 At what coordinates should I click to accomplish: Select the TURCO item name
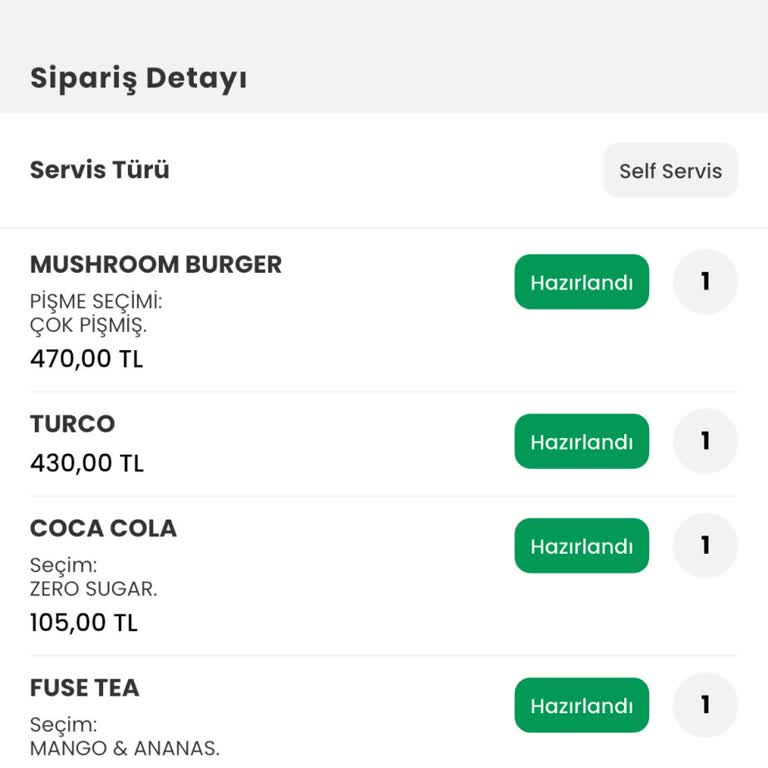tap(73, 424)
